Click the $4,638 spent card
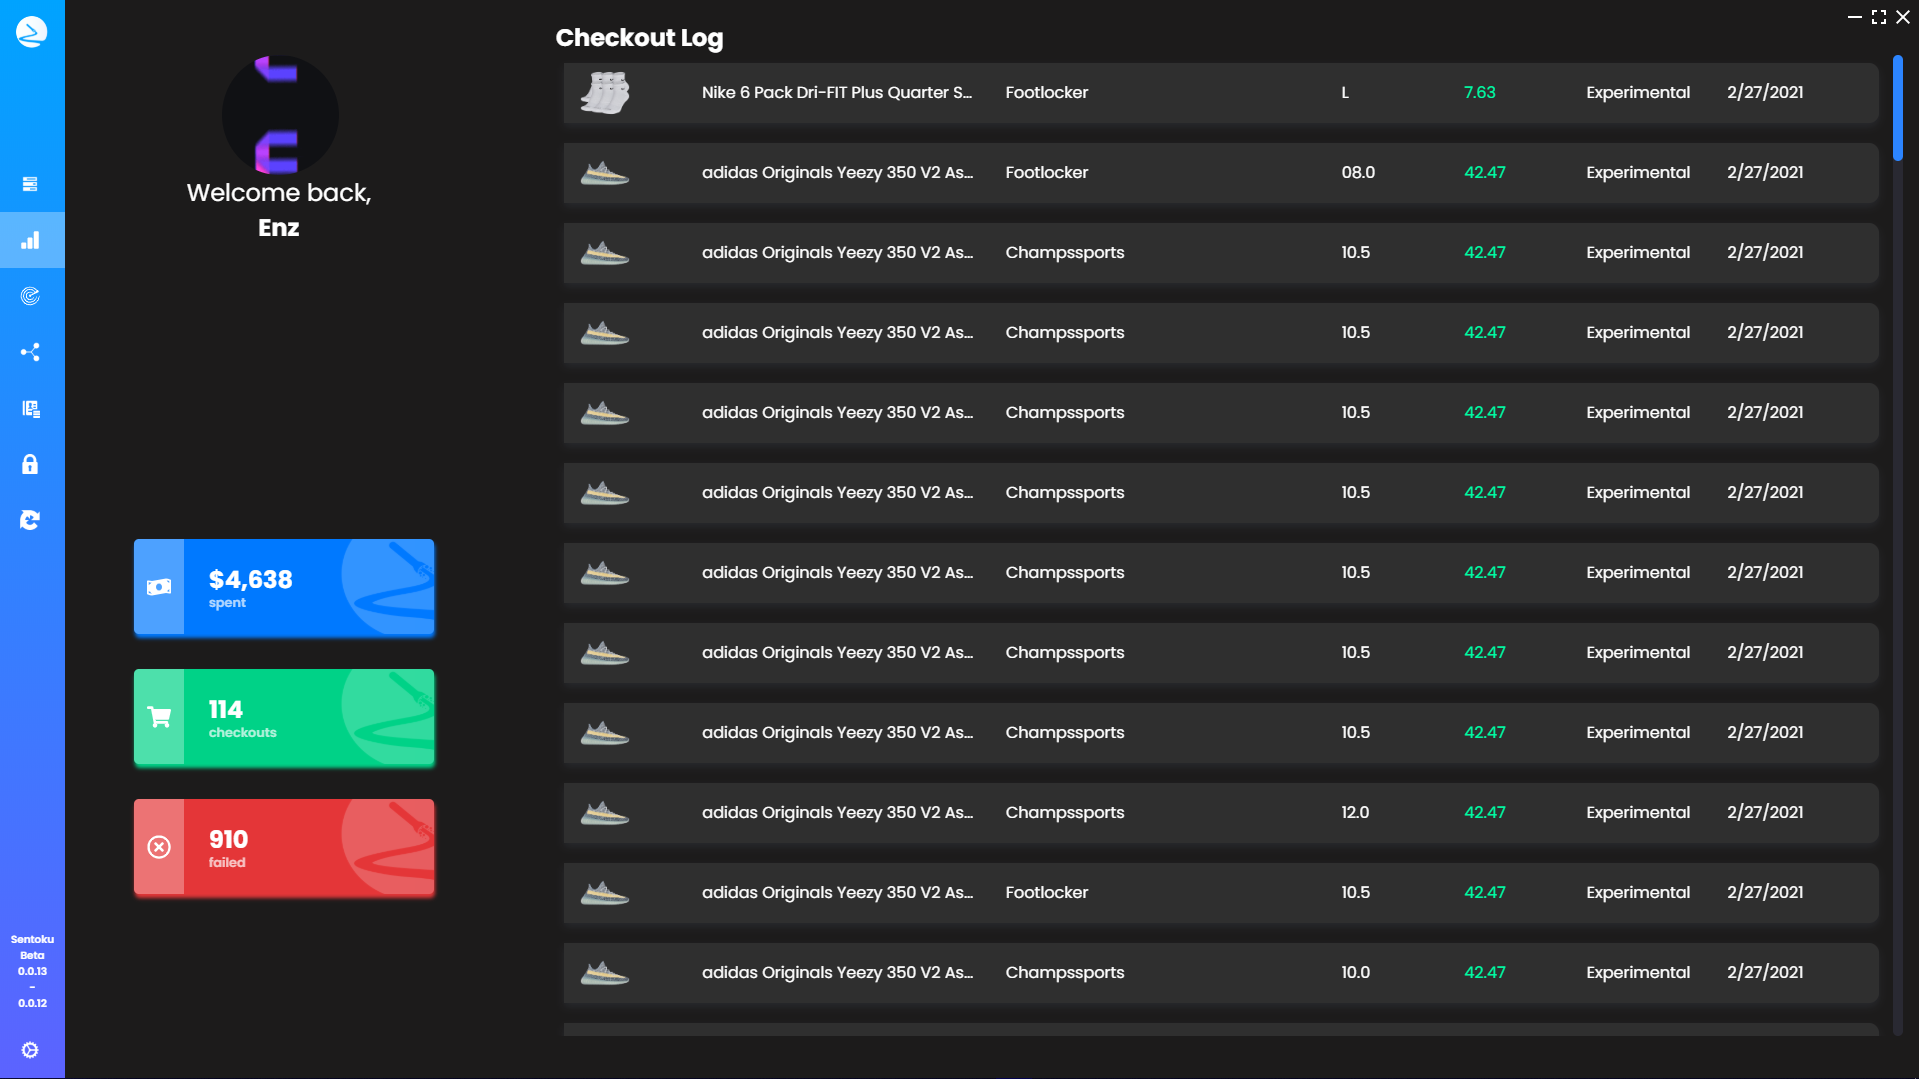1919x1079 pixels. [284, 587]
